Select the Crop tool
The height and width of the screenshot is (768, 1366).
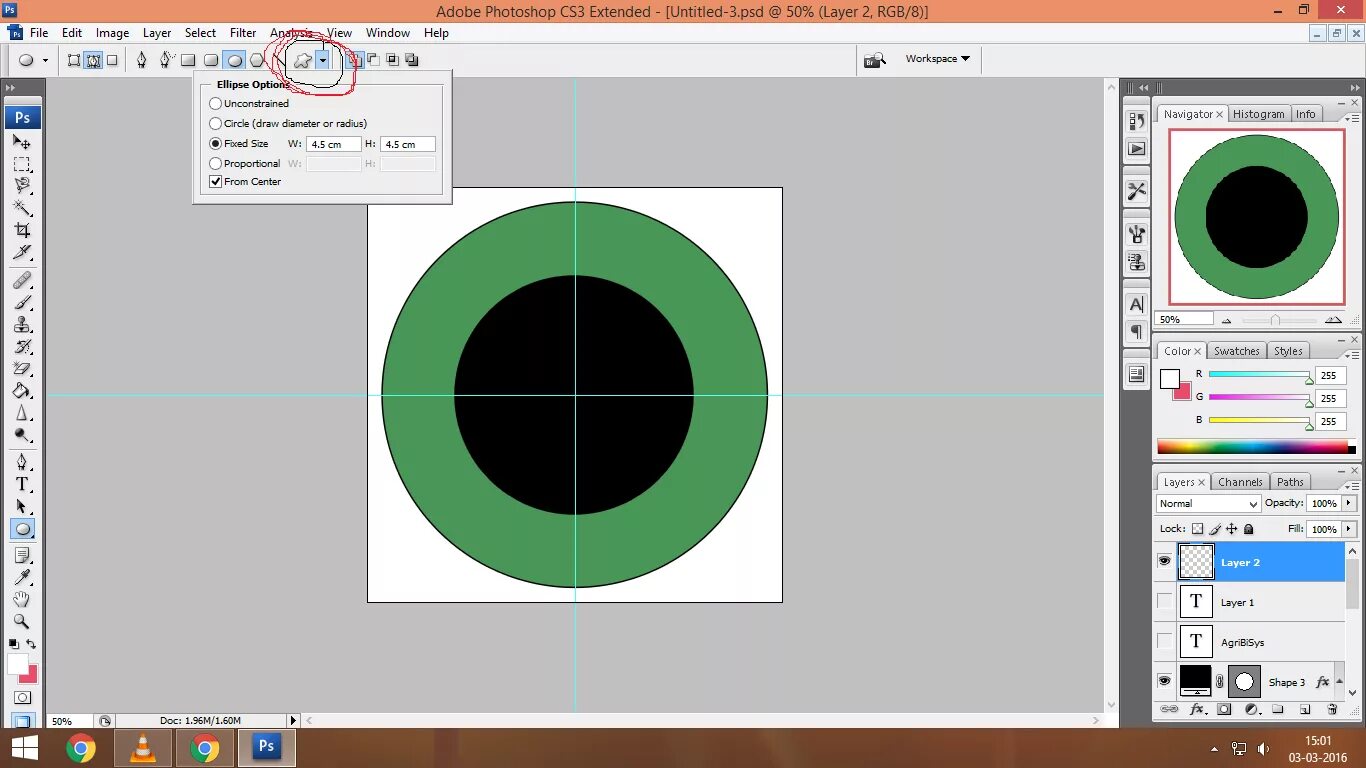pyautogui.click(x=22, y=230)
